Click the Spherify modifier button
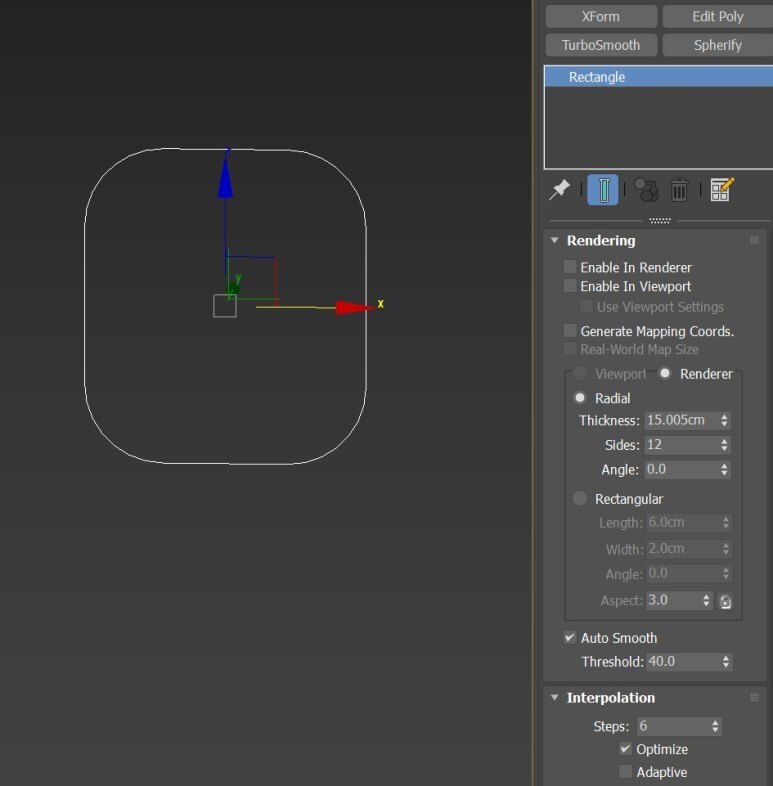The width and height of the screenshot is (773, 786). (x=718, y=45)
